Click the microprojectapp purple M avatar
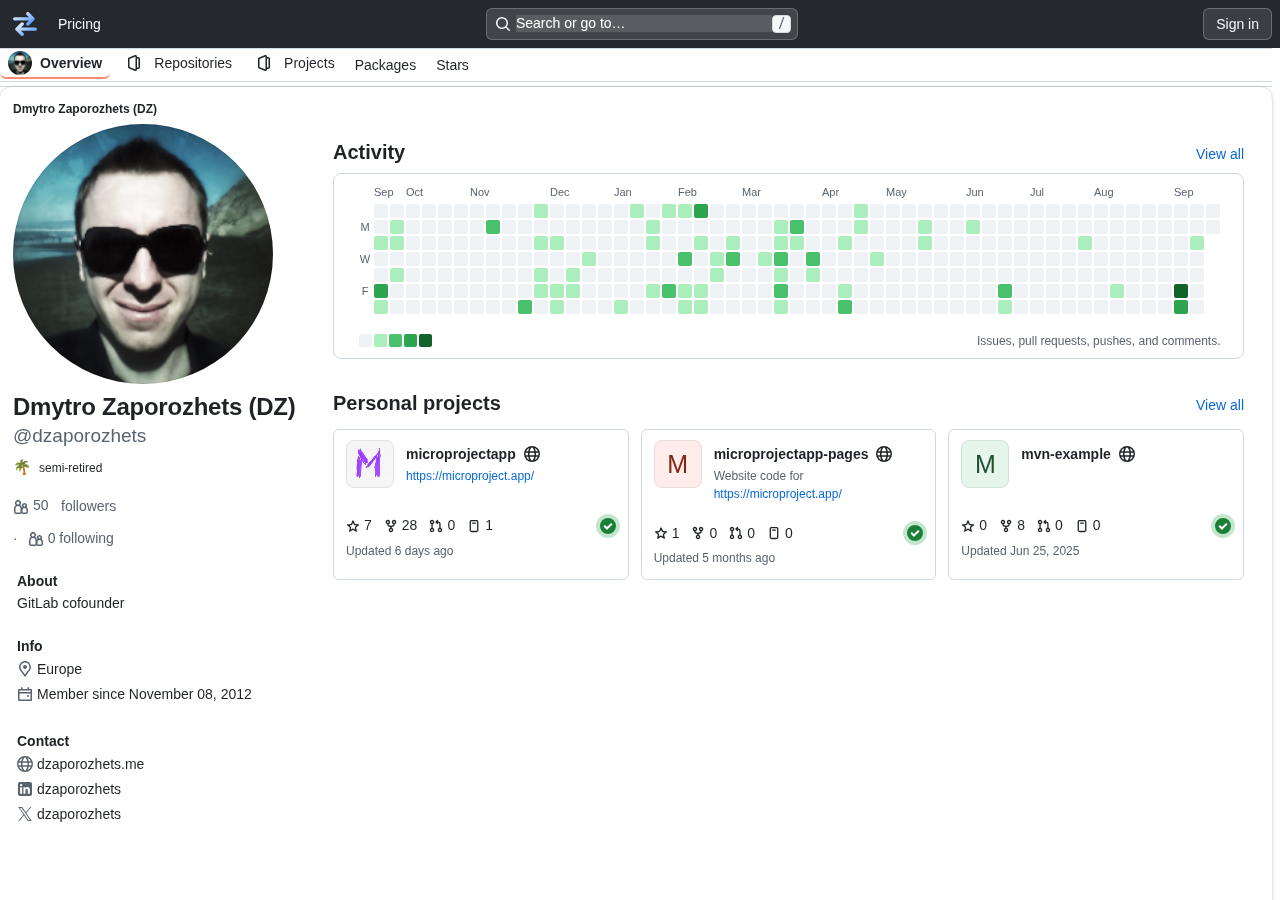Screen dimensions: 1280x900 (x=370, y=464)
